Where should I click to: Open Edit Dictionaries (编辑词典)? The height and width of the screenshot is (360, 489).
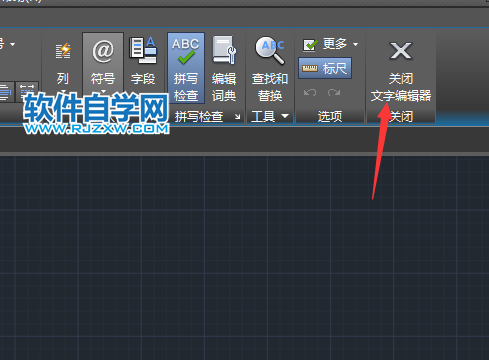[224, 68]
